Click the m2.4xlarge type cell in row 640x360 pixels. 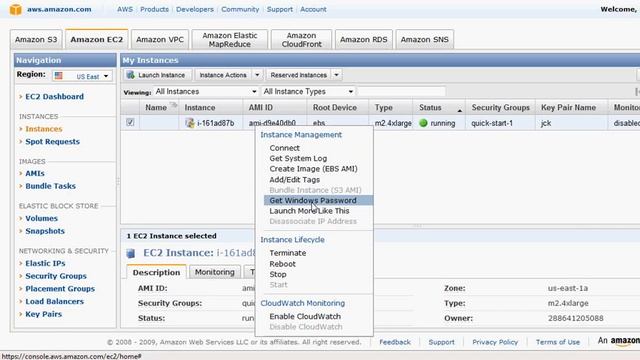click(393, 123)
